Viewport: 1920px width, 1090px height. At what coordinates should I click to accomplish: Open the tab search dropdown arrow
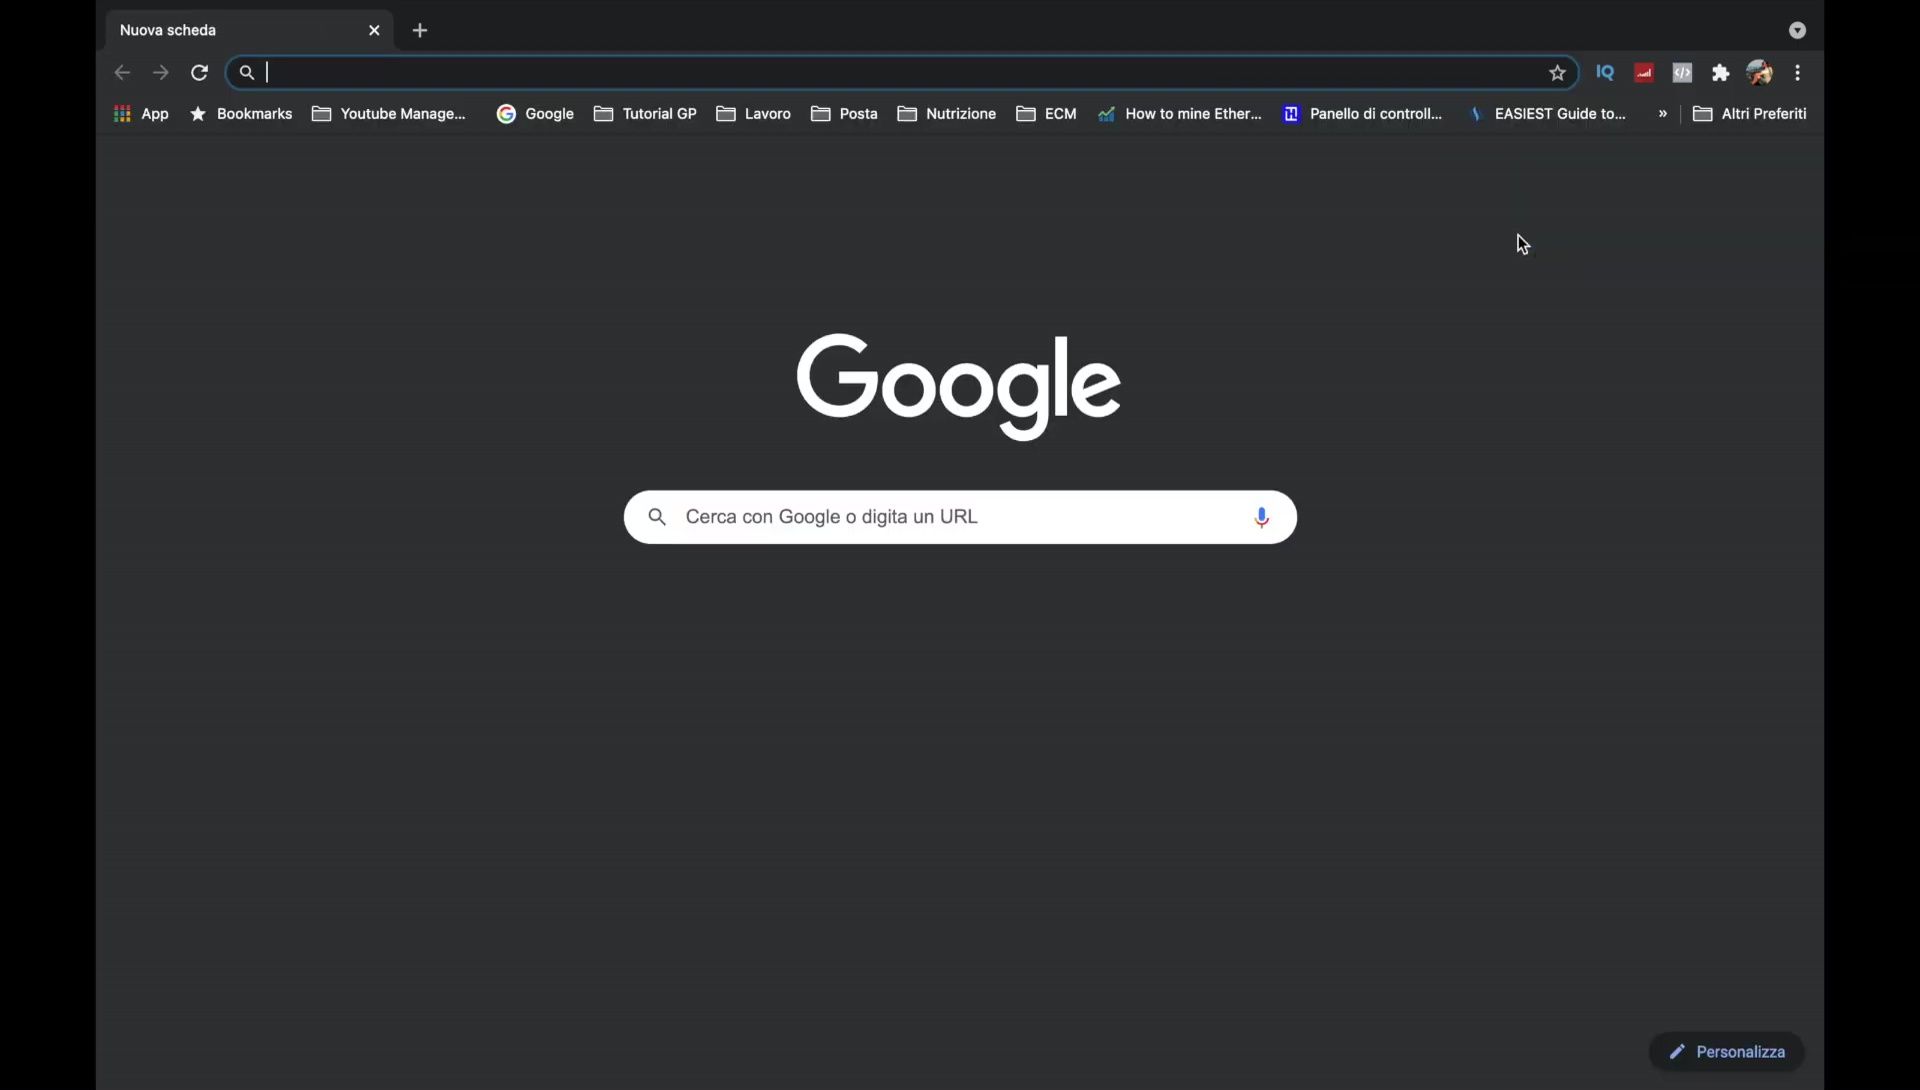pos(1797,30)
